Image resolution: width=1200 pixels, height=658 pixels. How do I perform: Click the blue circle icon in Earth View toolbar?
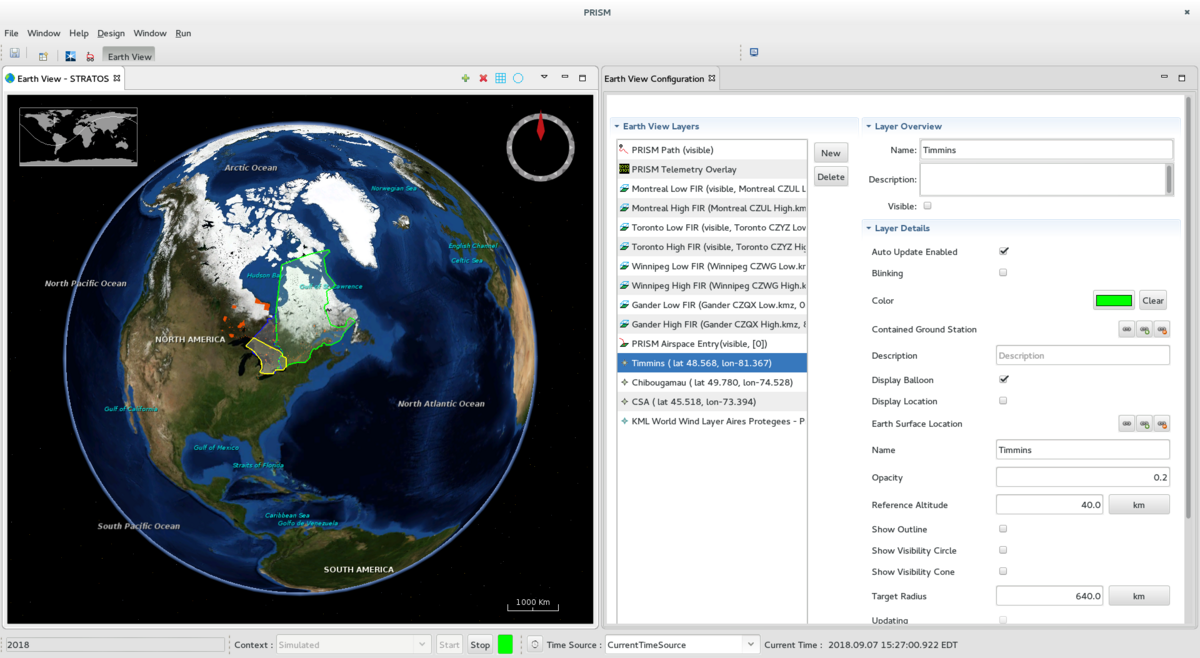click(518, 77)
